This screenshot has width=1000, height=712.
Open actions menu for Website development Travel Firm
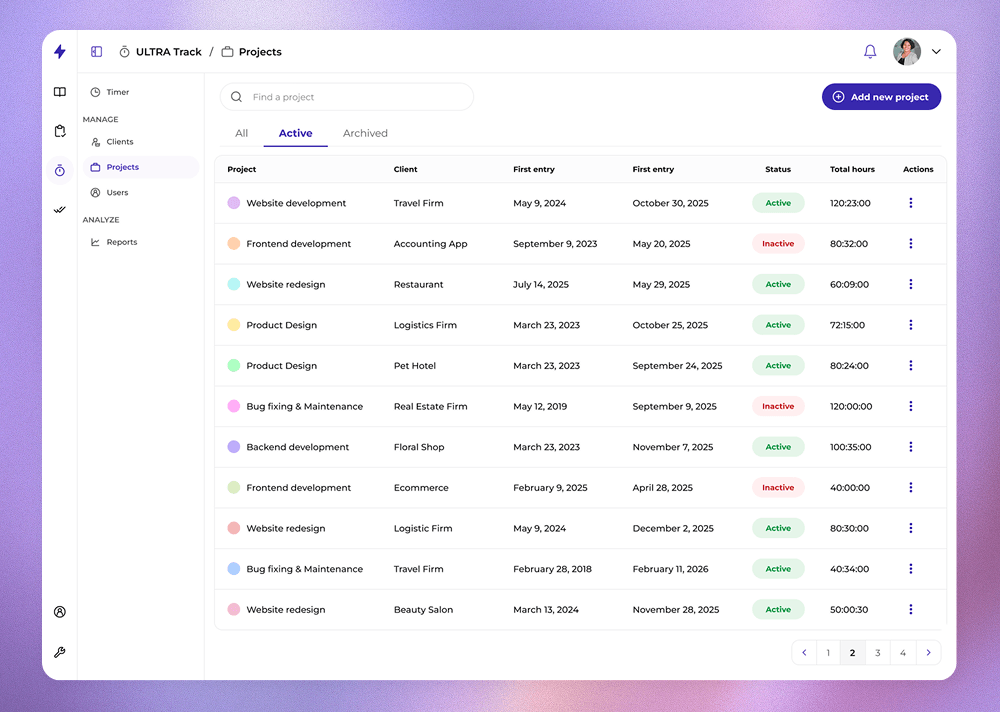click(911, 203)
